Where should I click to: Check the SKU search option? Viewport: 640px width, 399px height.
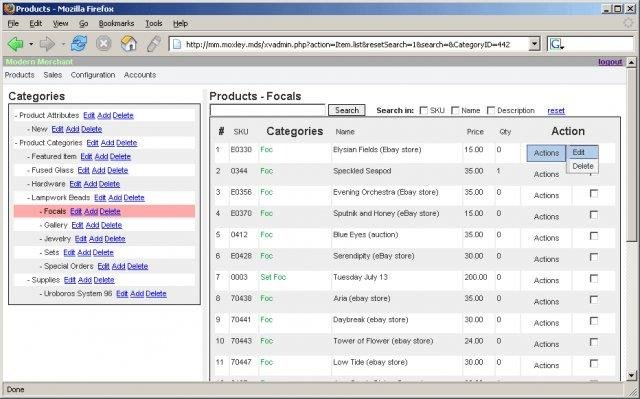pyautogui.click(x=424, y=111)
